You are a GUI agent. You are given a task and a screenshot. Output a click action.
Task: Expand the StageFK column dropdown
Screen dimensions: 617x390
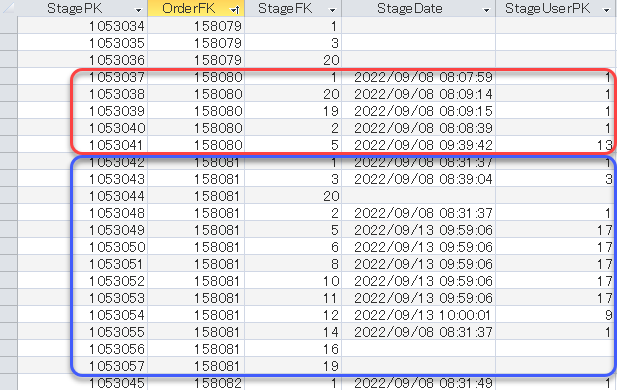tap(333, 10)
